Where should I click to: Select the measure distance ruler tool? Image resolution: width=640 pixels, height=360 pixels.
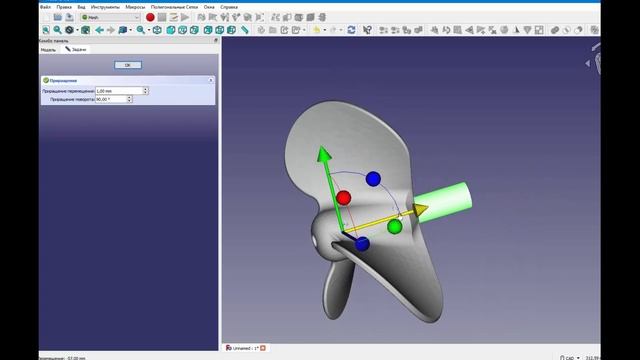click(x=244, y=30)
